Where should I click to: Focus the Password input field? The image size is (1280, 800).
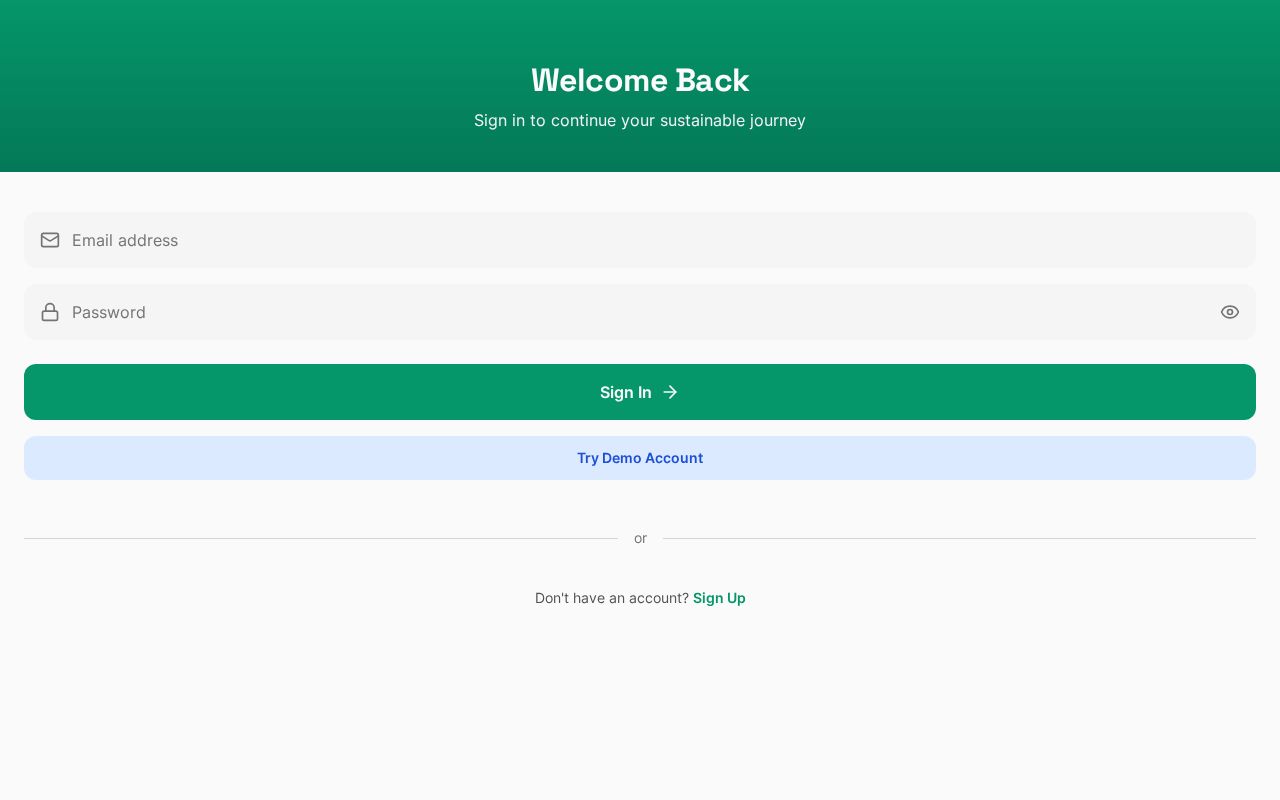coord(640,312)
